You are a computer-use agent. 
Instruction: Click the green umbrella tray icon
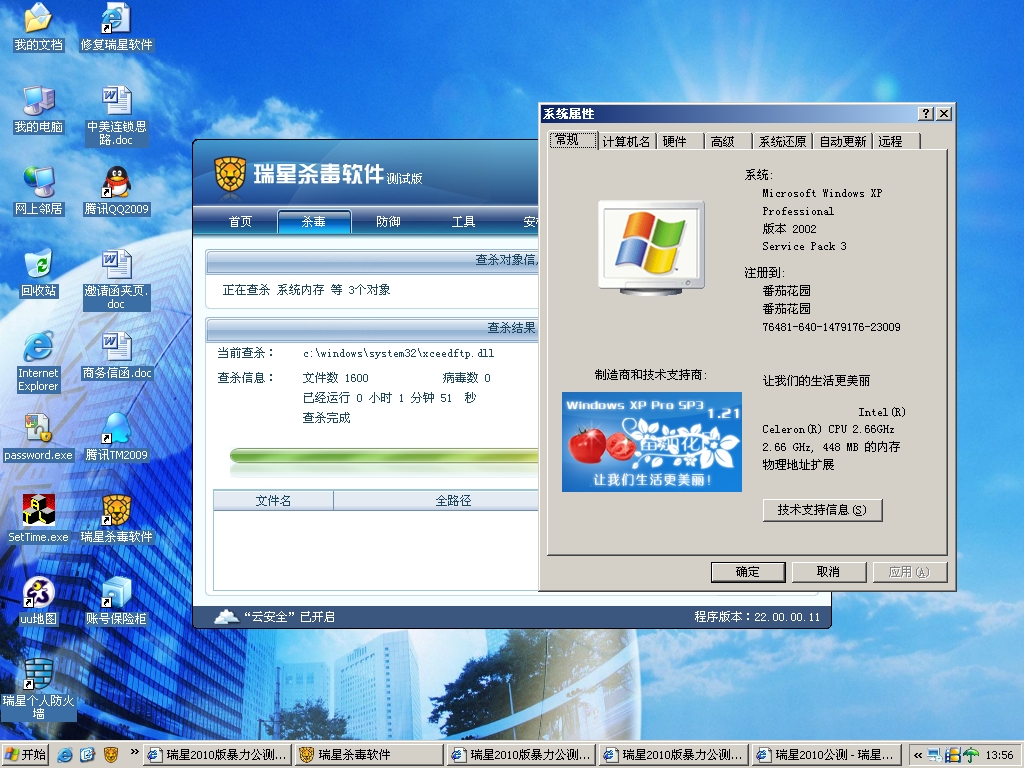(971, 756)
